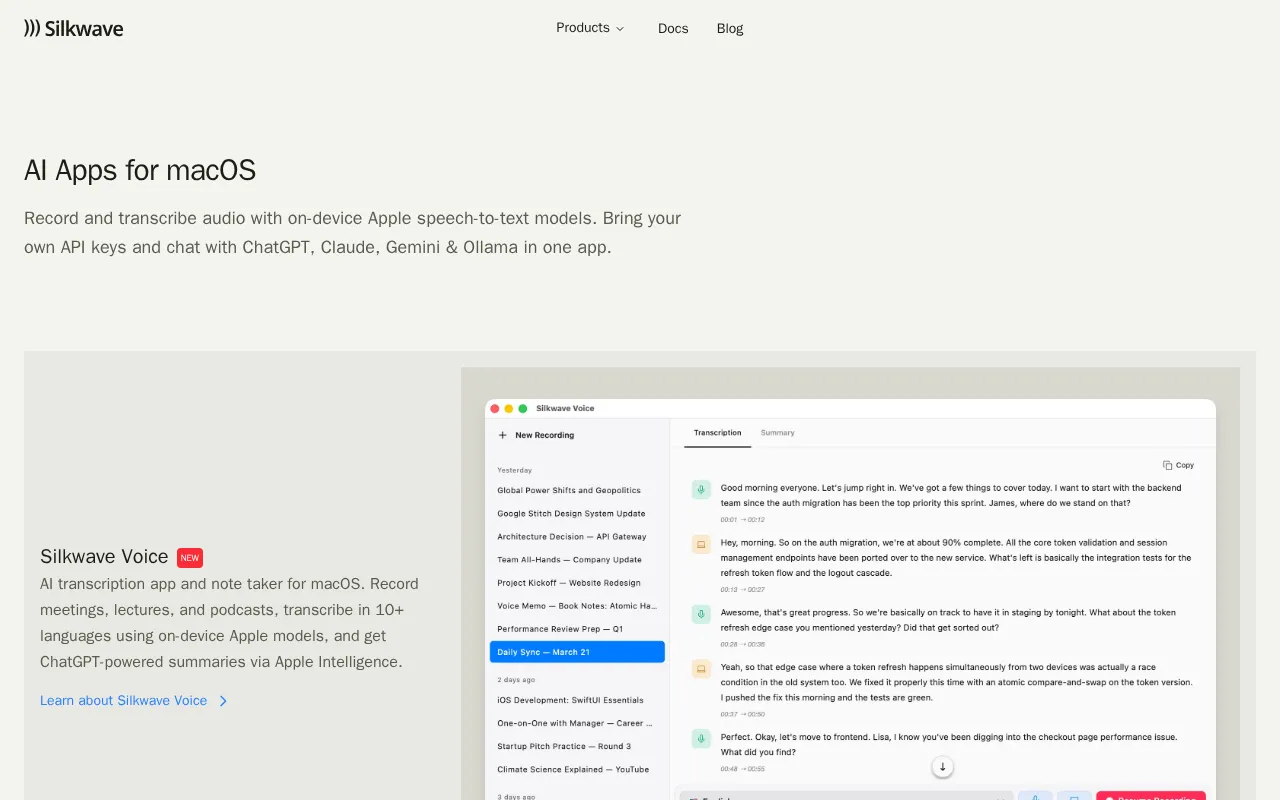Open the Blog link in navigation
This screenshot has width=1280, height=800.
pos(730,28)
